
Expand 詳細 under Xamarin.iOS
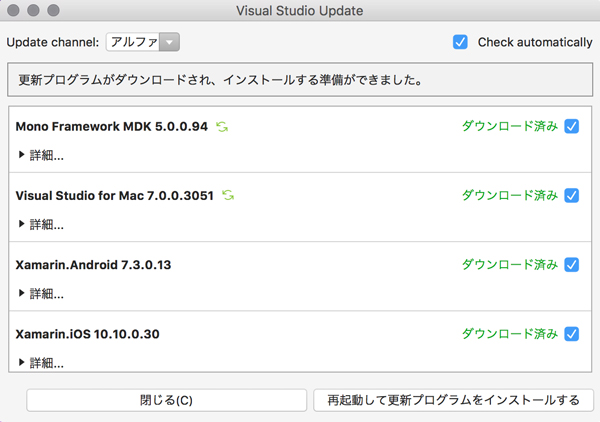(x=41, y=363)
